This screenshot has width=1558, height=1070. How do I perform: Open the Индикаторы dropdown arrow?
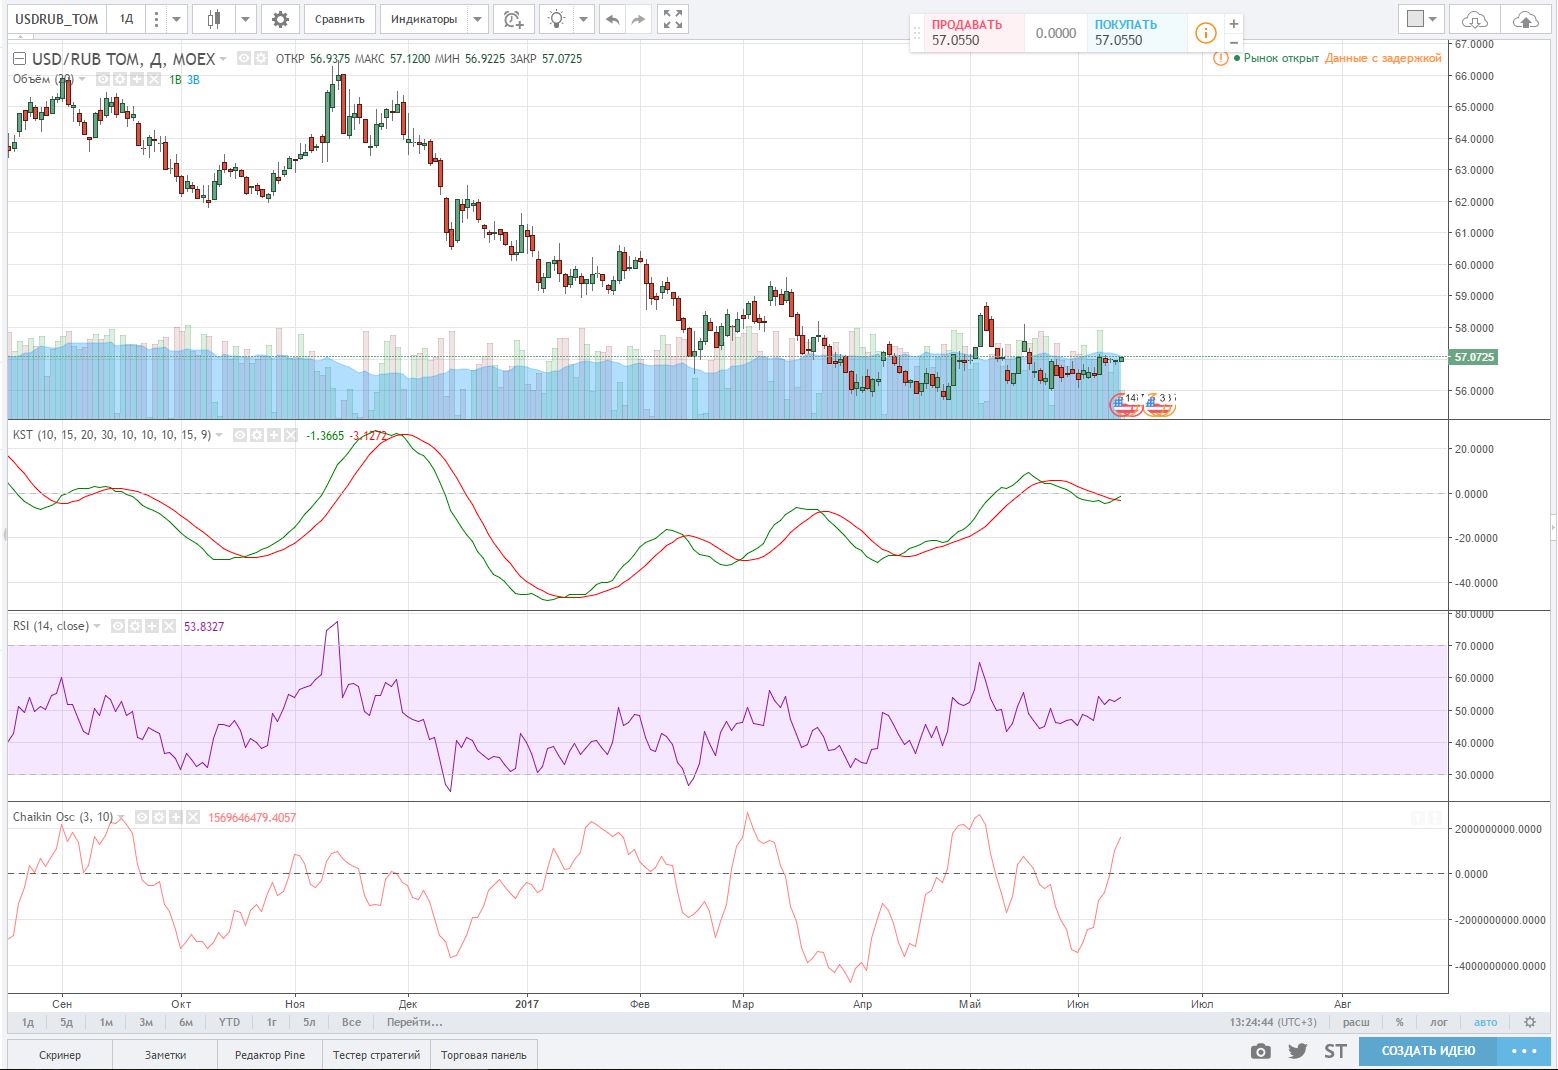[477, 19]
